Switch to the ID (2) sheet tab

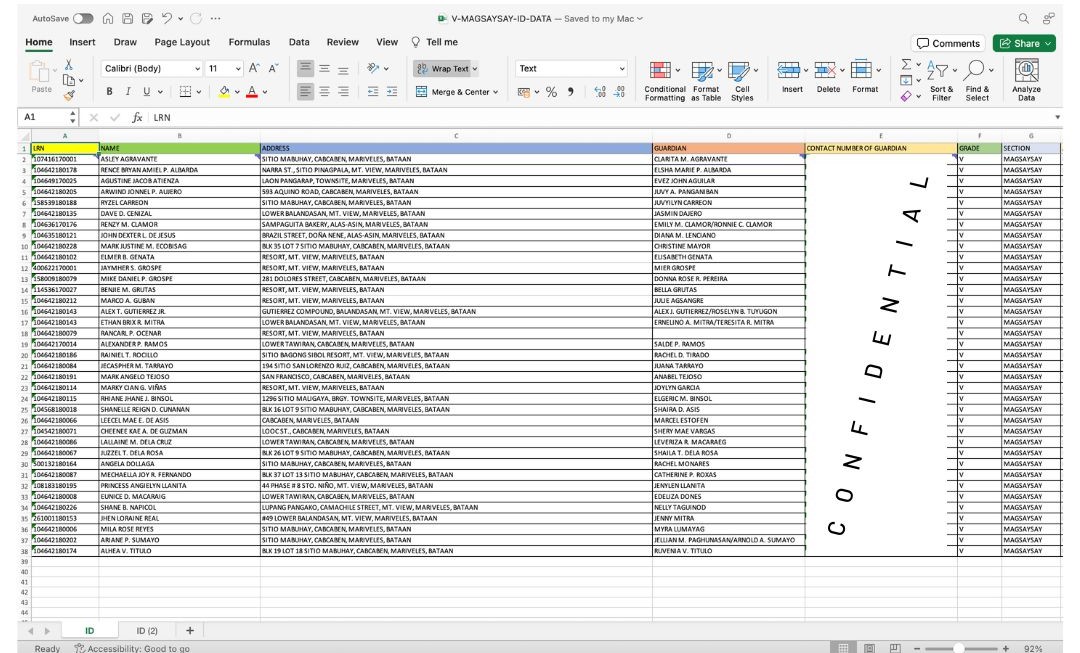147,630
